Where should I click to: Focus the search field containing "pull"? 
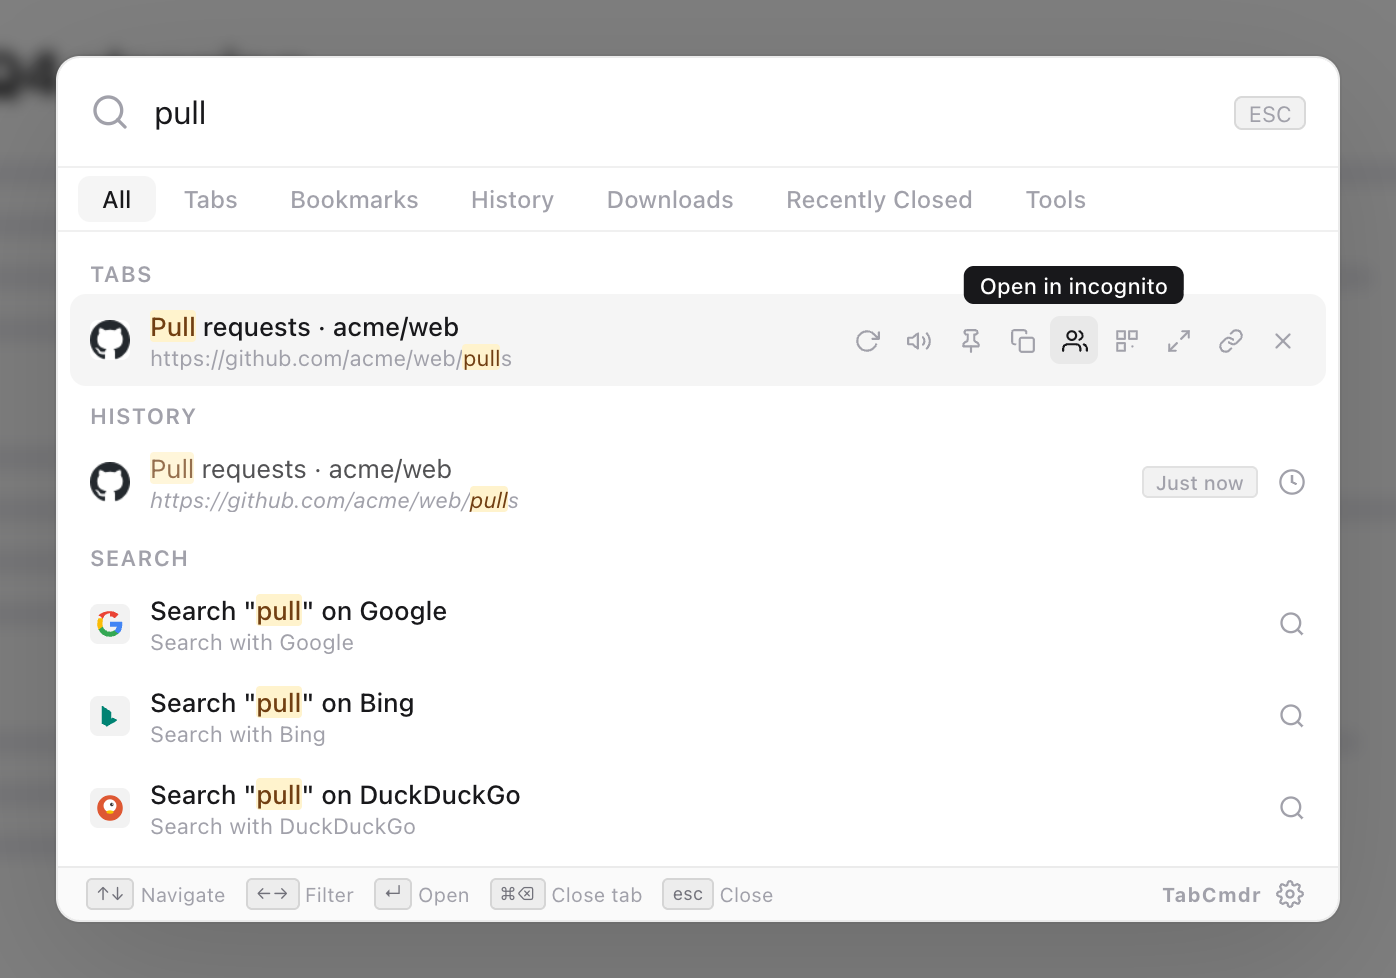680,113
